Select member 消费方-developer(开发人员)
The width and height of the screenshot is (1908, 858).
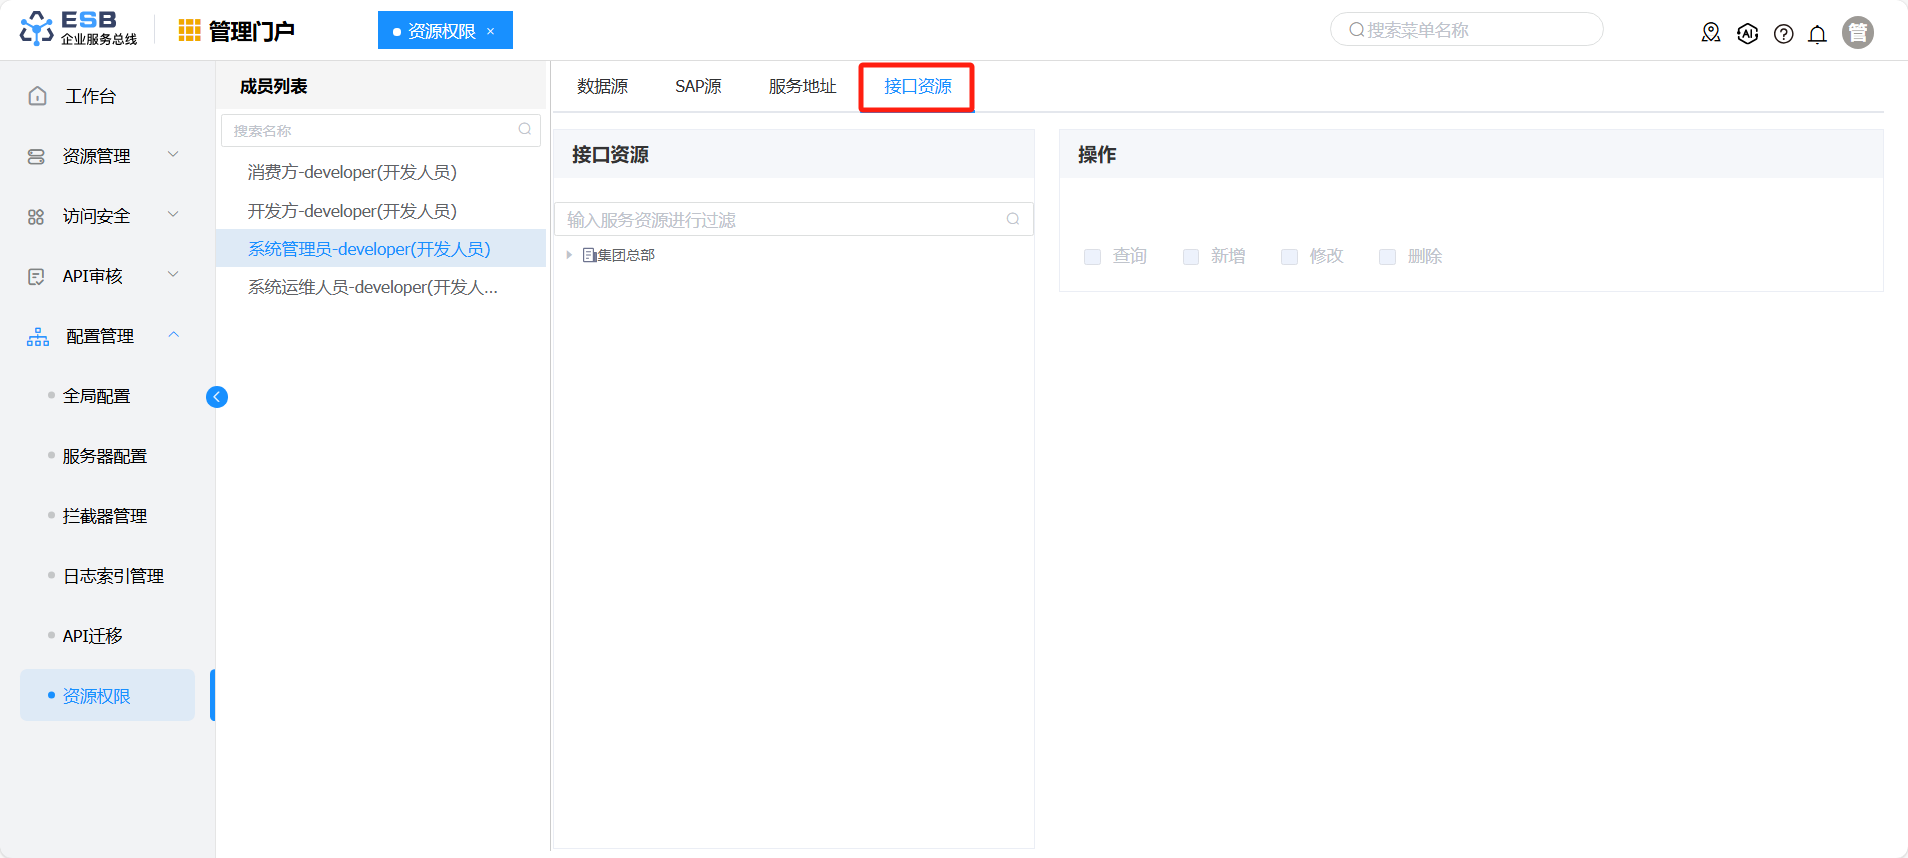352,172
